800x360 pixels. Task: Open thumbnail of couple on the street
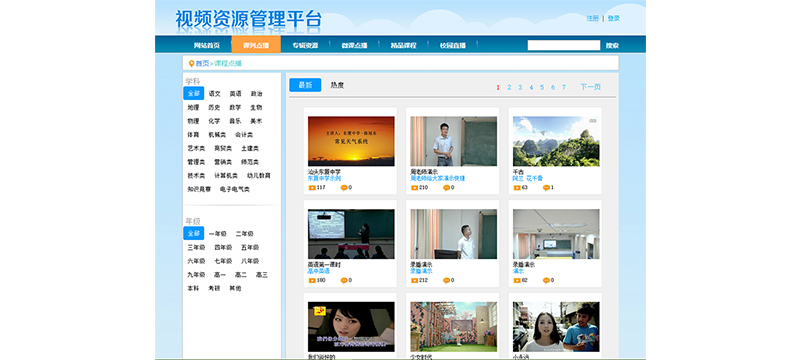556,327
